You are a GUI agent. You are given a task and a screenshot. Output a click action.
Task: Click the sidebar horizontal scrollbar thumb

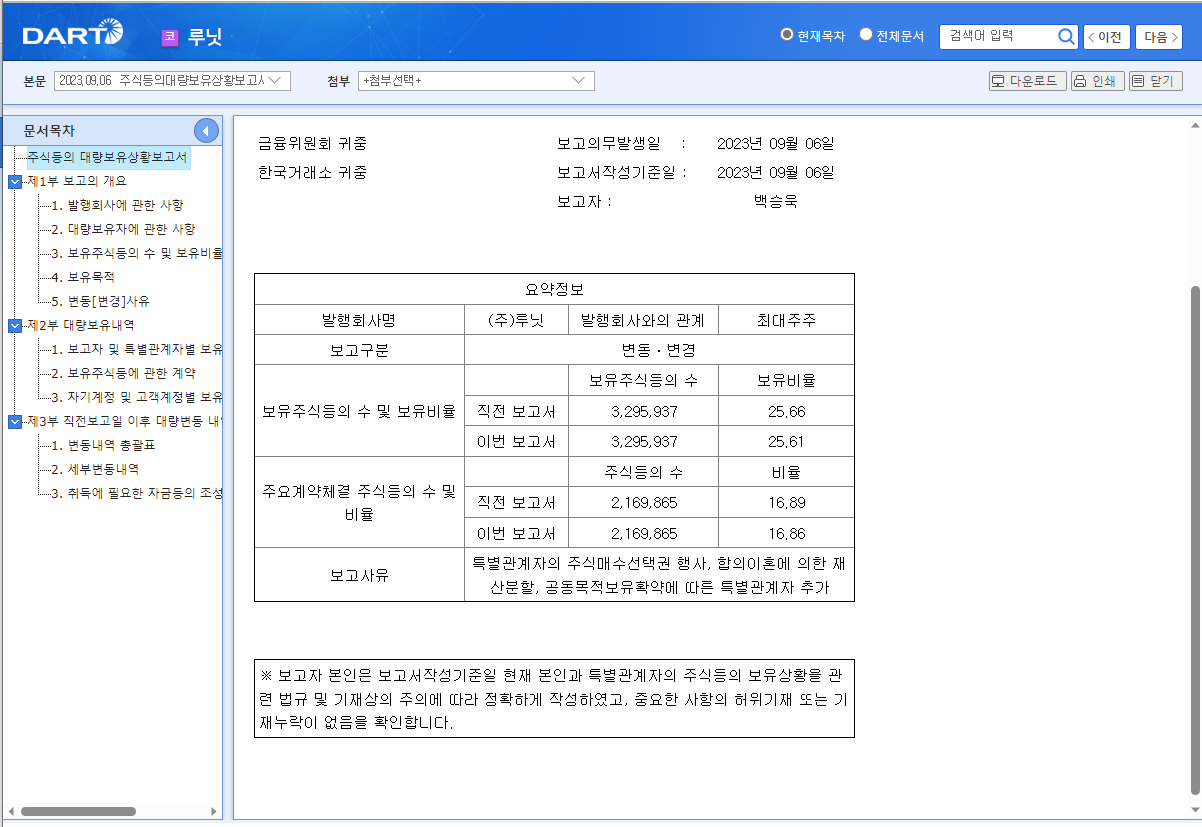click(x=77, y=811)
